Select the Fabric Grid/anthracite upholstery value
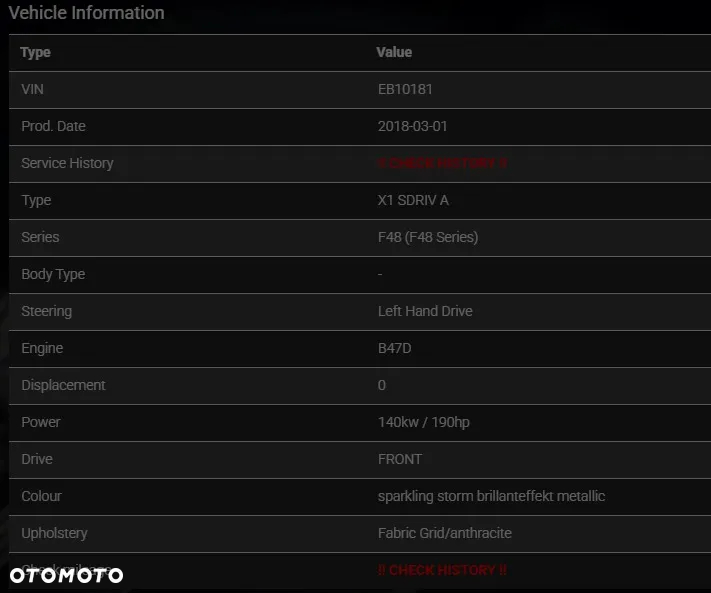 445,533
